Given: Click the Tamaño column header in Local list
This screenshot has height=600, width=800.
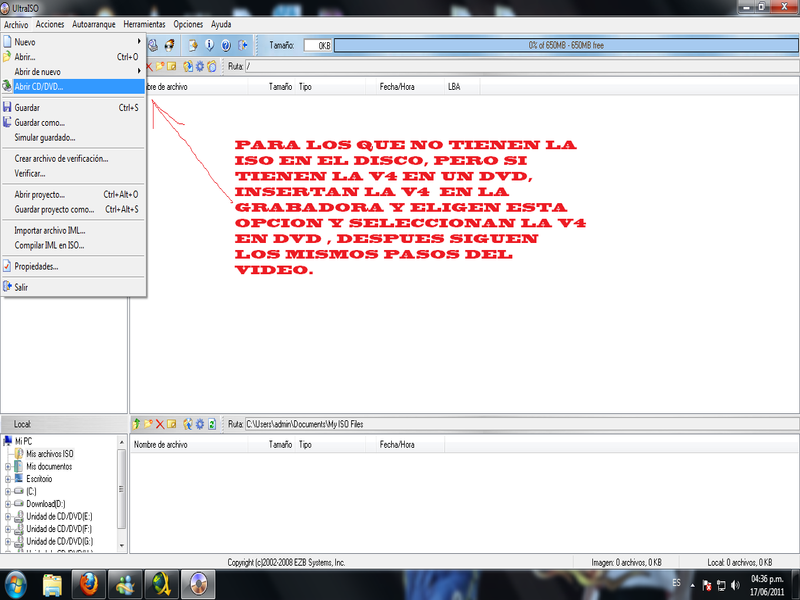Looking at the screenshot, I should (x=271, y=444).
